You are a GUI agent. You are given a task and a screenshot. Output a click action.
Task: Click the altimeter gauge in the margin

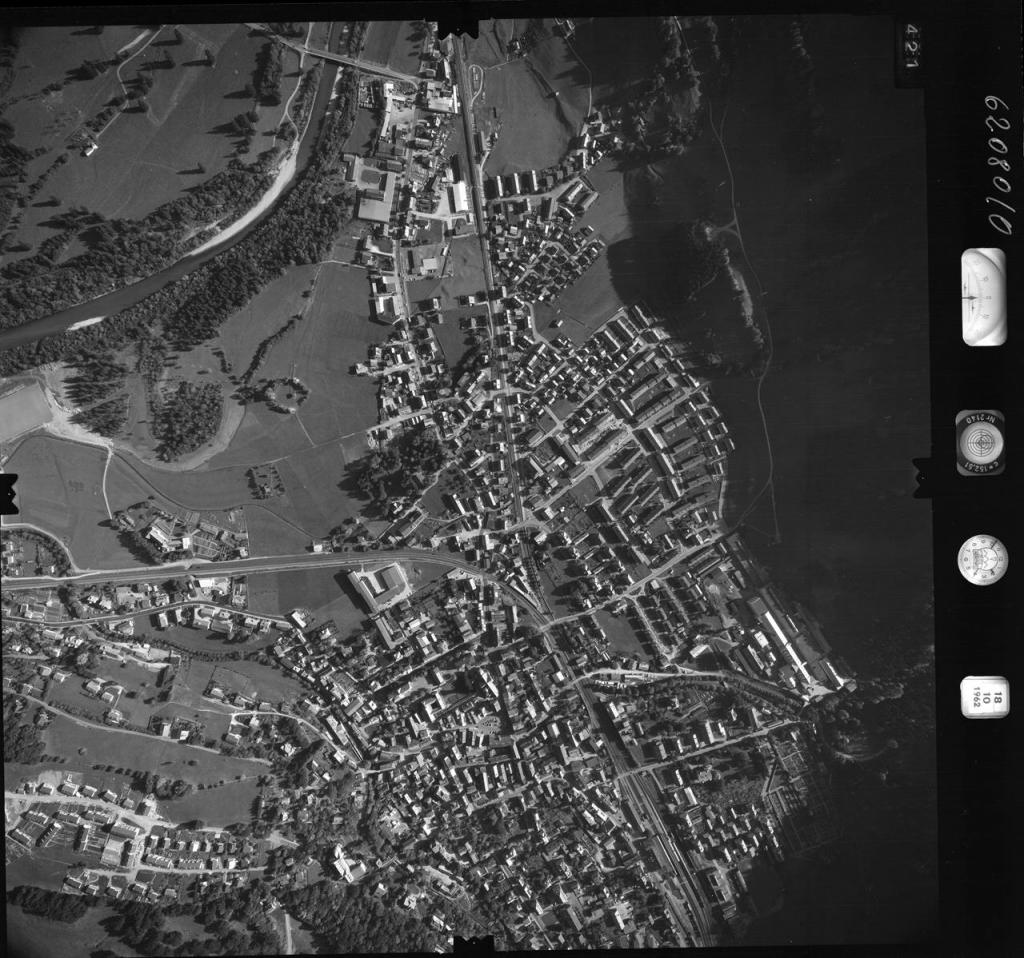pos(983,297)
